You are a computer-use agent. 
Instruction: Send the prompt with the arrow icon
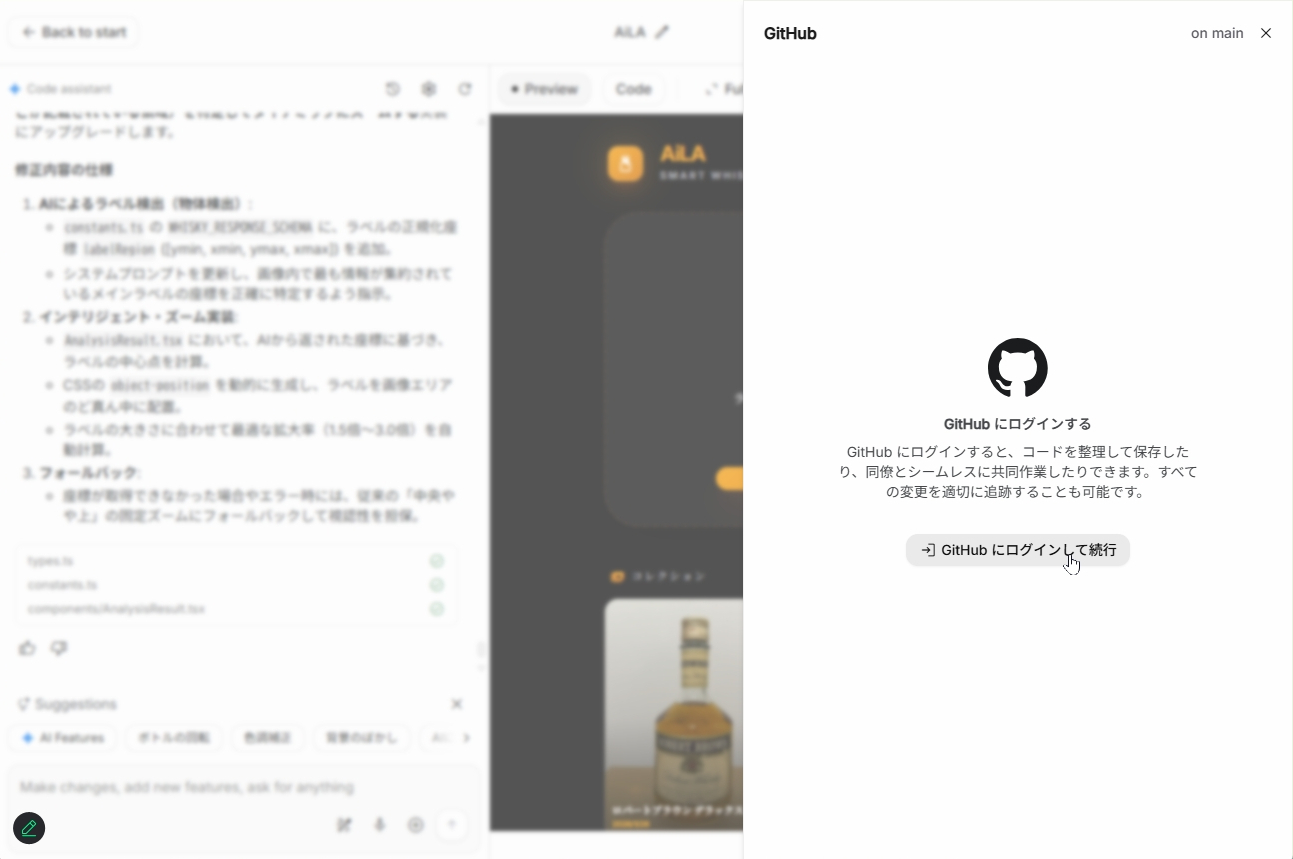coord(451,825)
